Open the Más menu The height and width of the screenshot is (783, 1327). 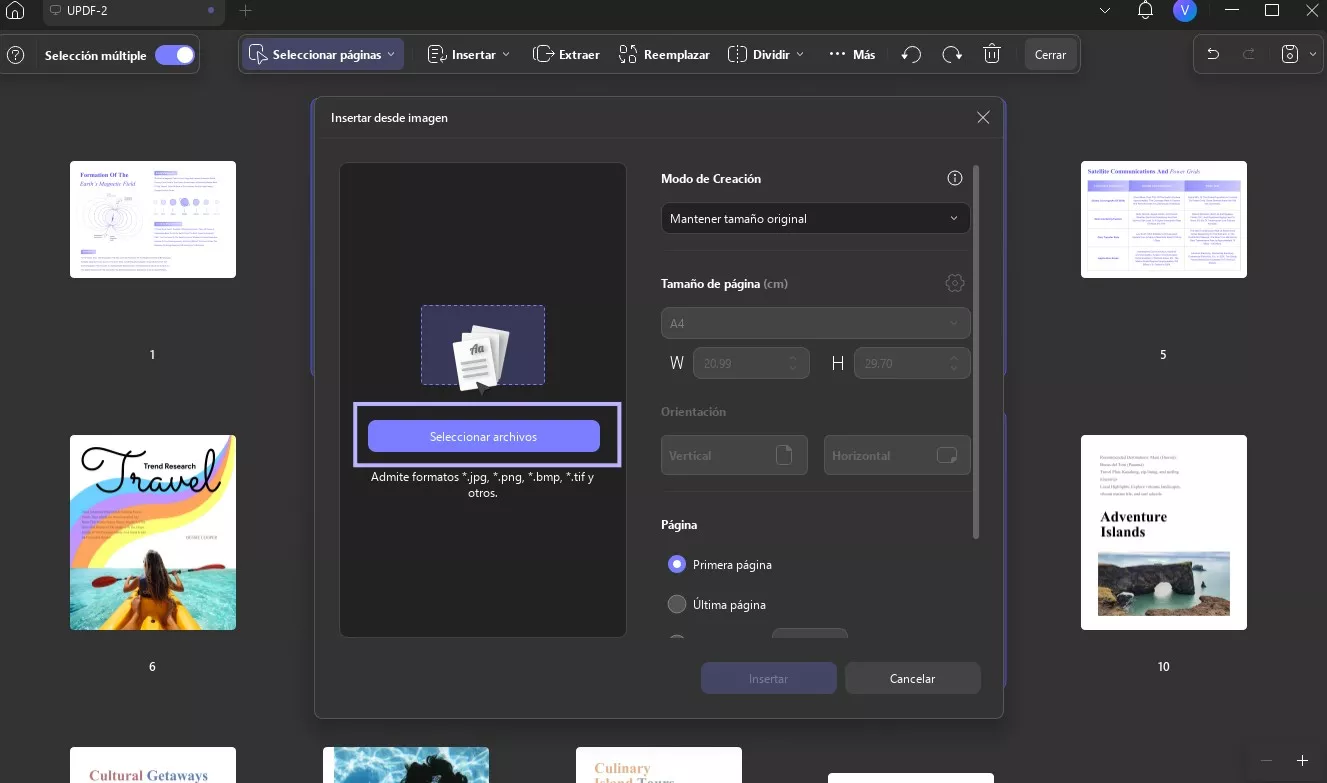click(852, 55)
